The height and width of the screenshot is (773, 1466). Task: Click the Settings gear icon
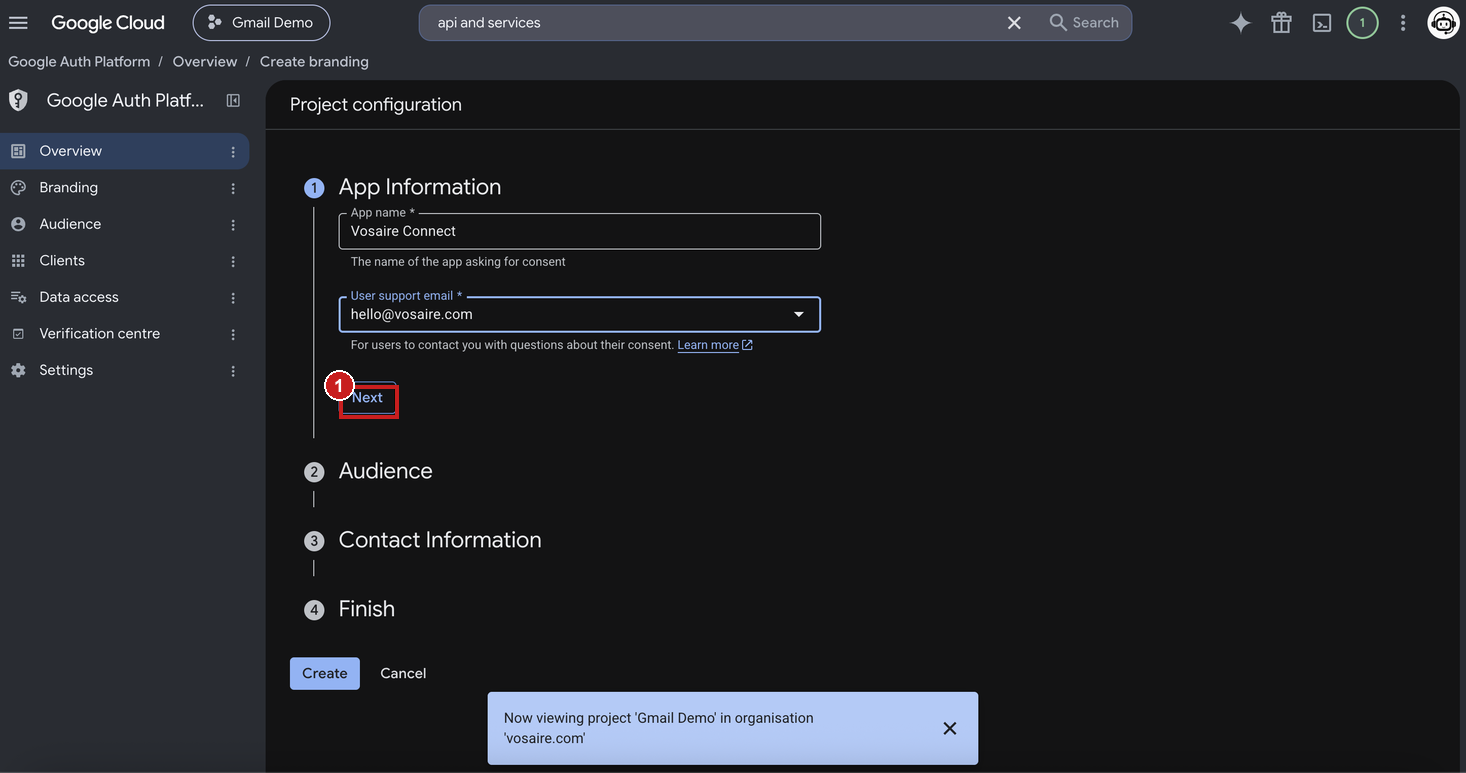click(18, 370)
